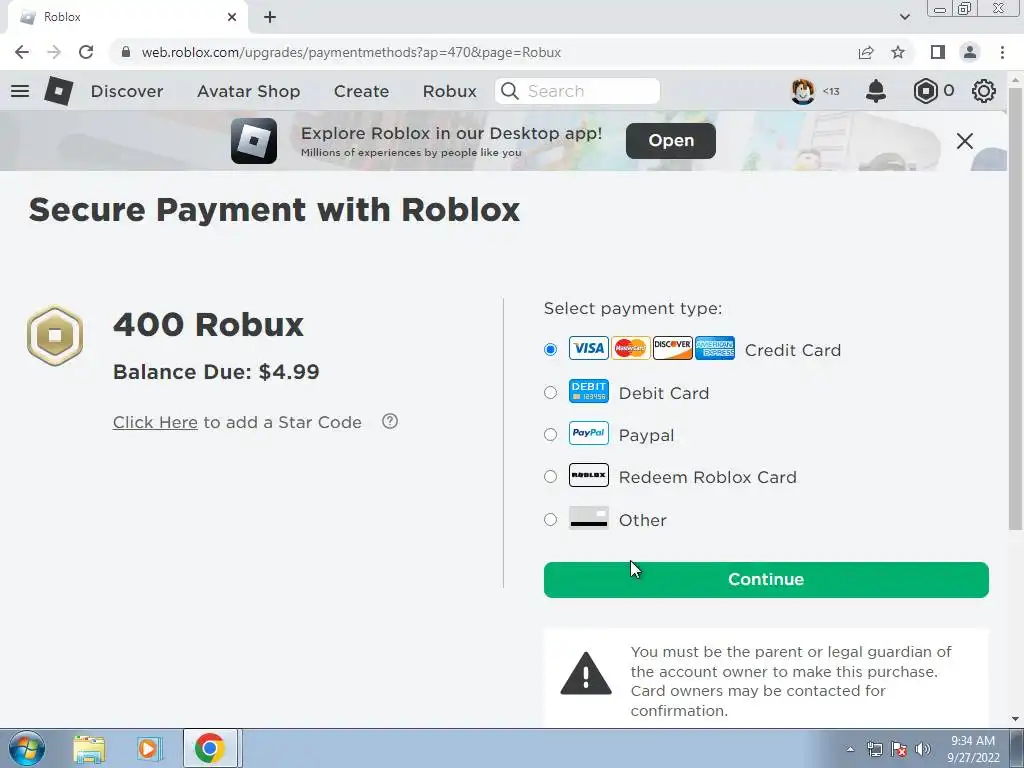The width and height of the screenshot is (1024, 768).
Task: Open the Create menu
Action: point(361,91)
